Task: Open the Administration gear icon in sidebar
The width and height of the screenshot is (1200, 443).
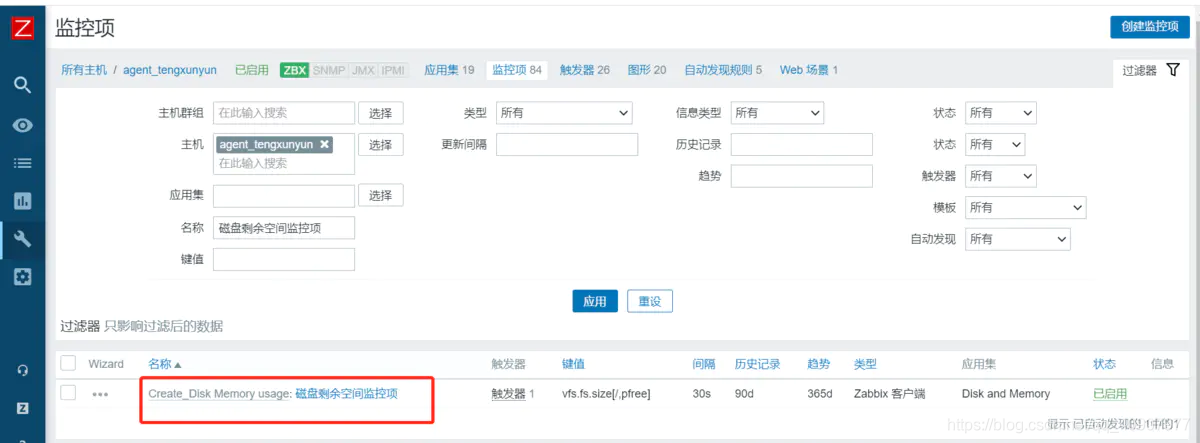Action: (x=22, y=277)
